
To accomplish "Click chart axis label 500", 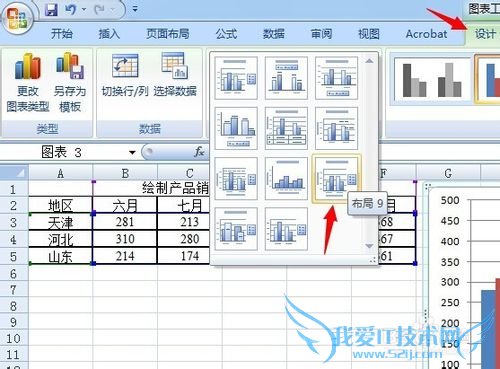I will (450, 200).
